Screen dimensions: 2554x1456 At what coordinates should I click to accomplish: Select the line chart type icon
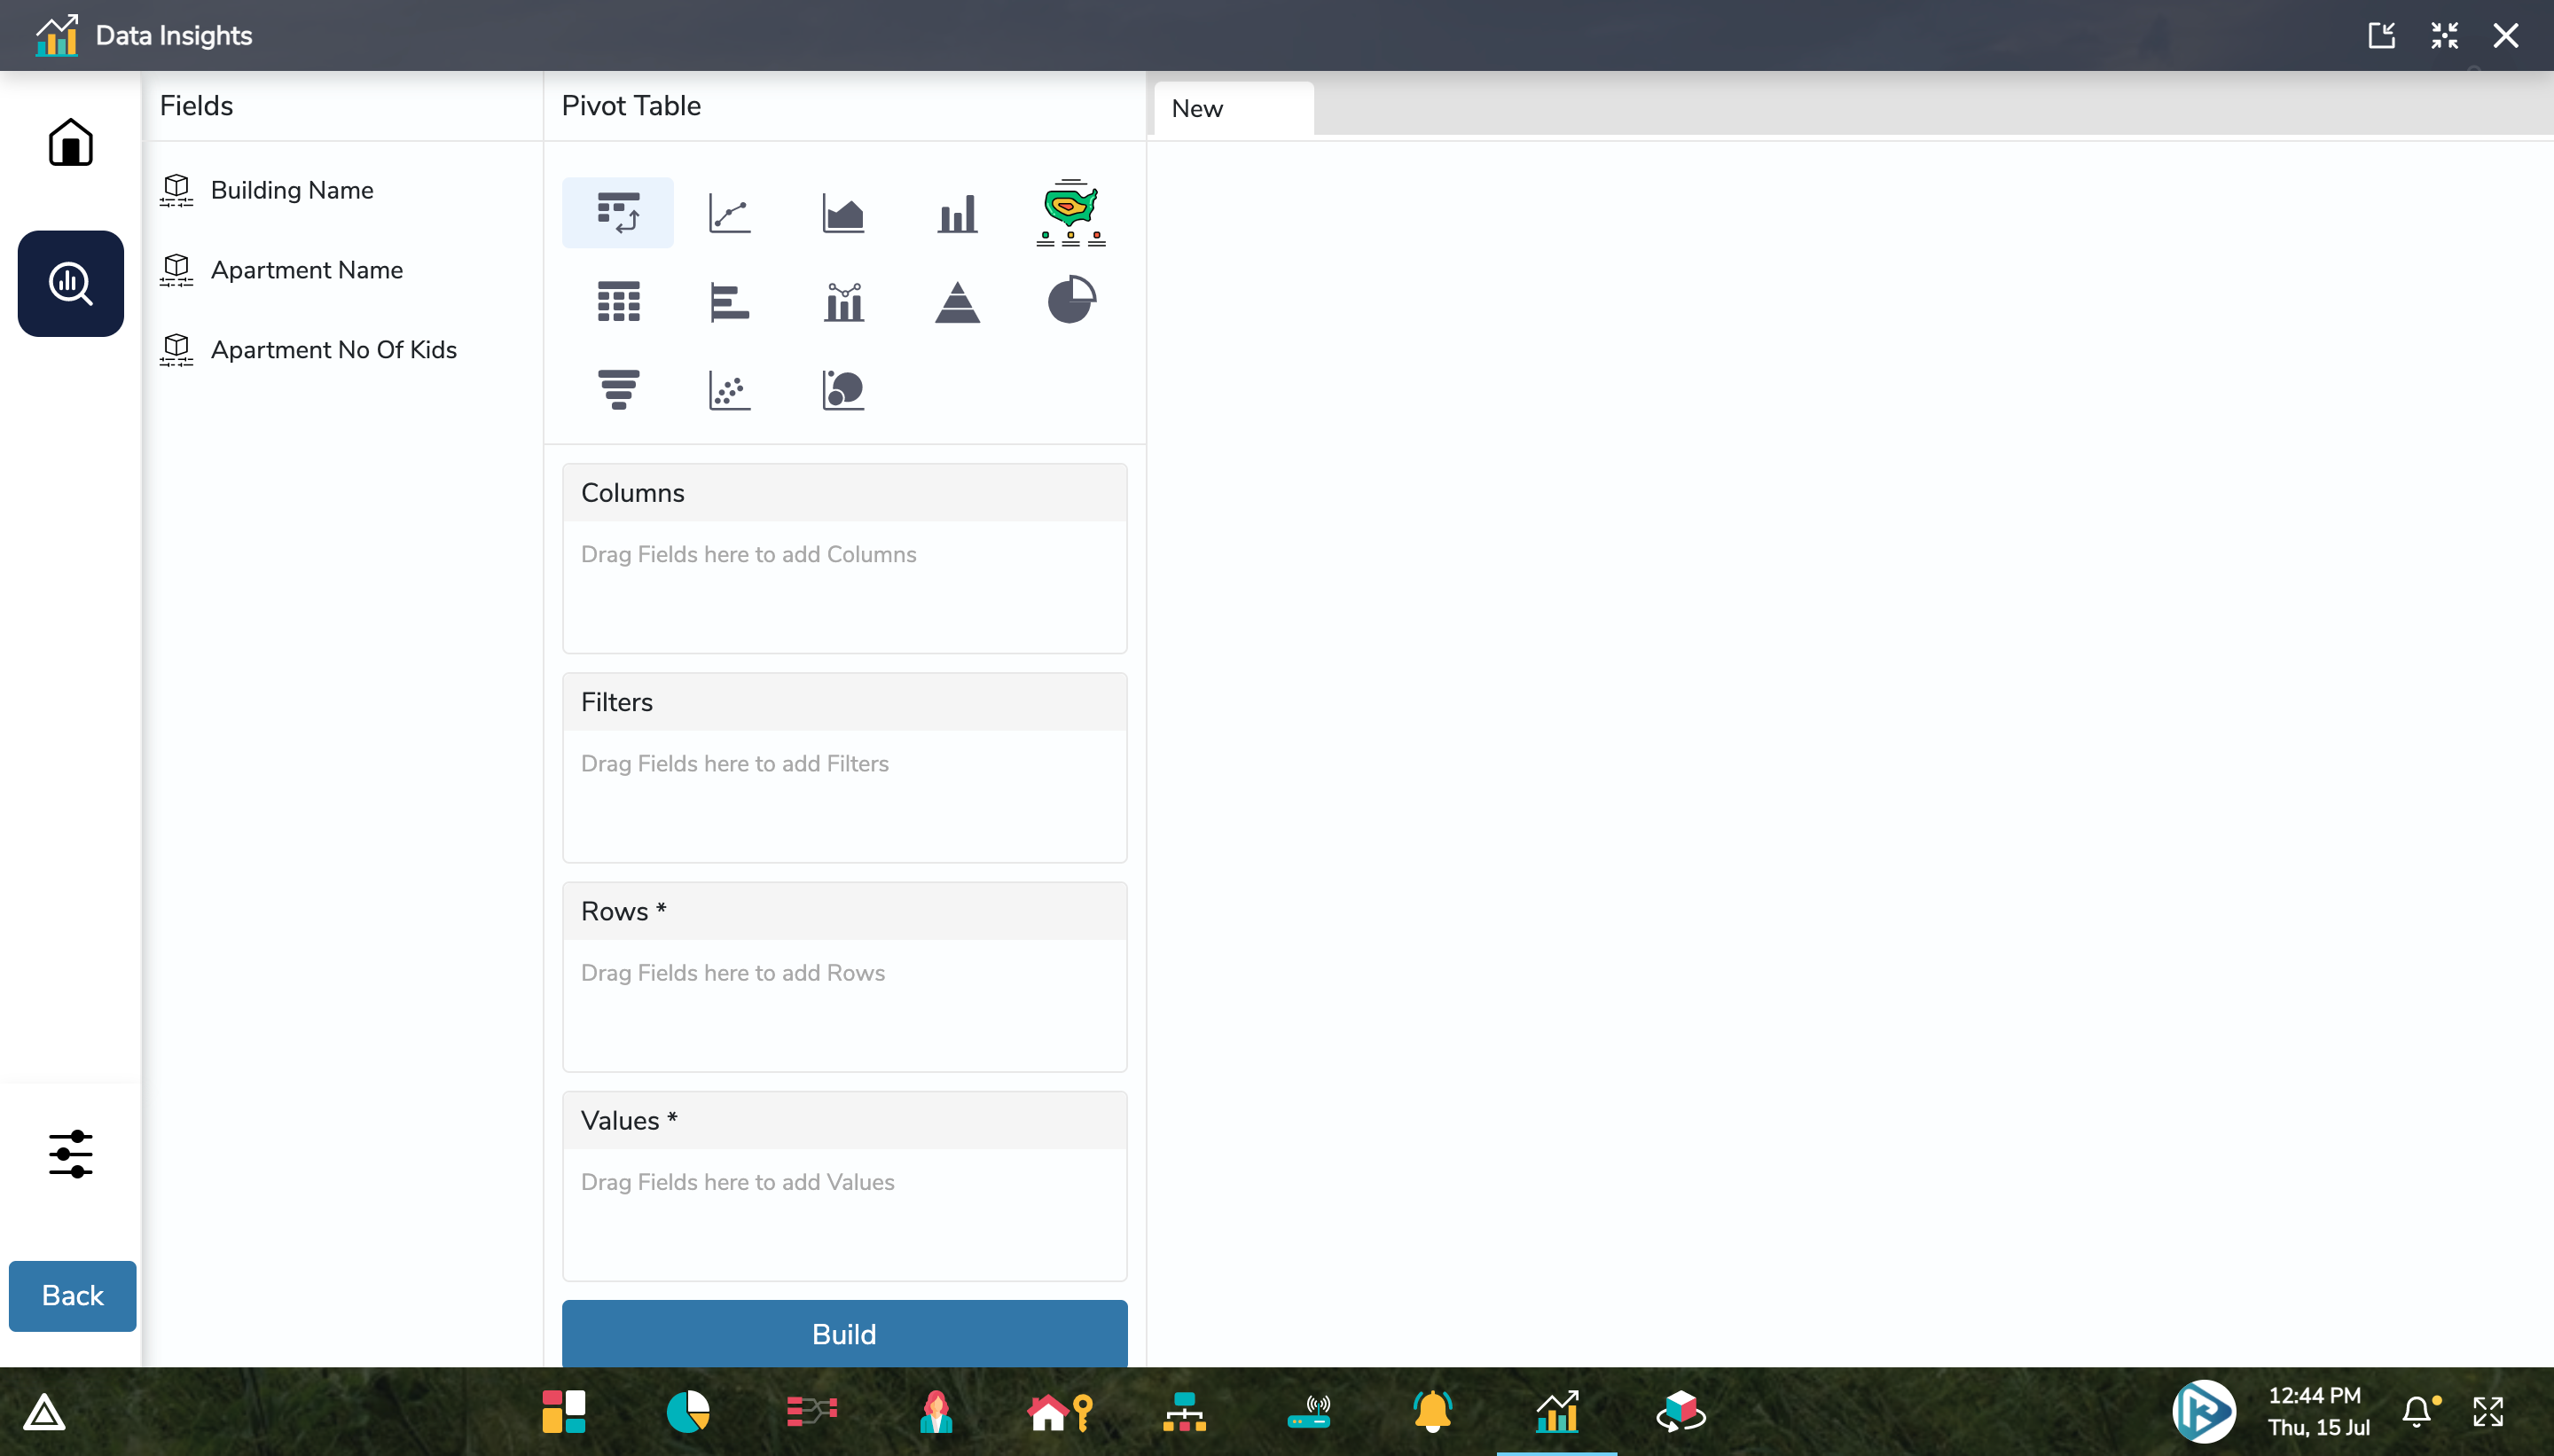[x=729, y=213]
